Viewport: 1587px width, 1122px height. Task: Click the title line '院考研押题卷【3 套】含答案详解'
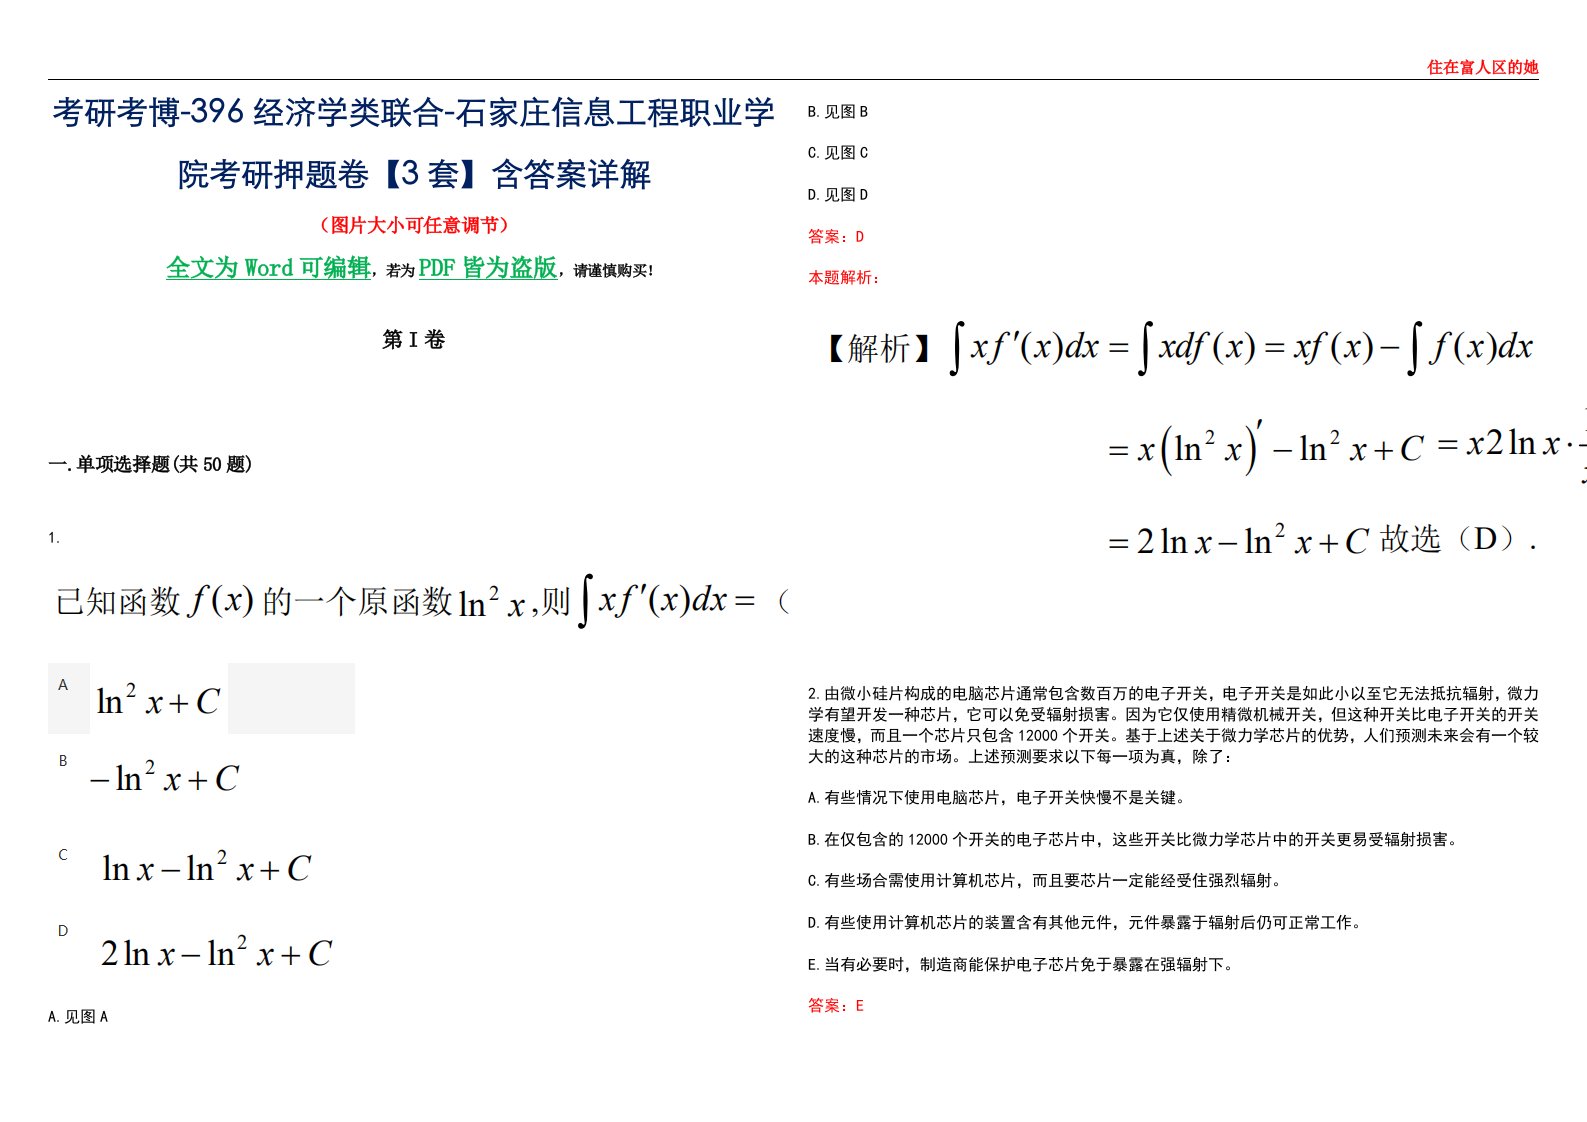point(414,174)
